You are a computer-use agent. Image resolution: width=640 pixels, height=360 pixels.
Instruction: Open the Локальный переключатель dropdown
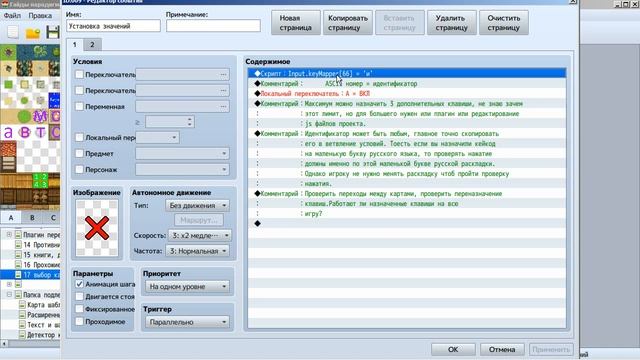(158, 138)
